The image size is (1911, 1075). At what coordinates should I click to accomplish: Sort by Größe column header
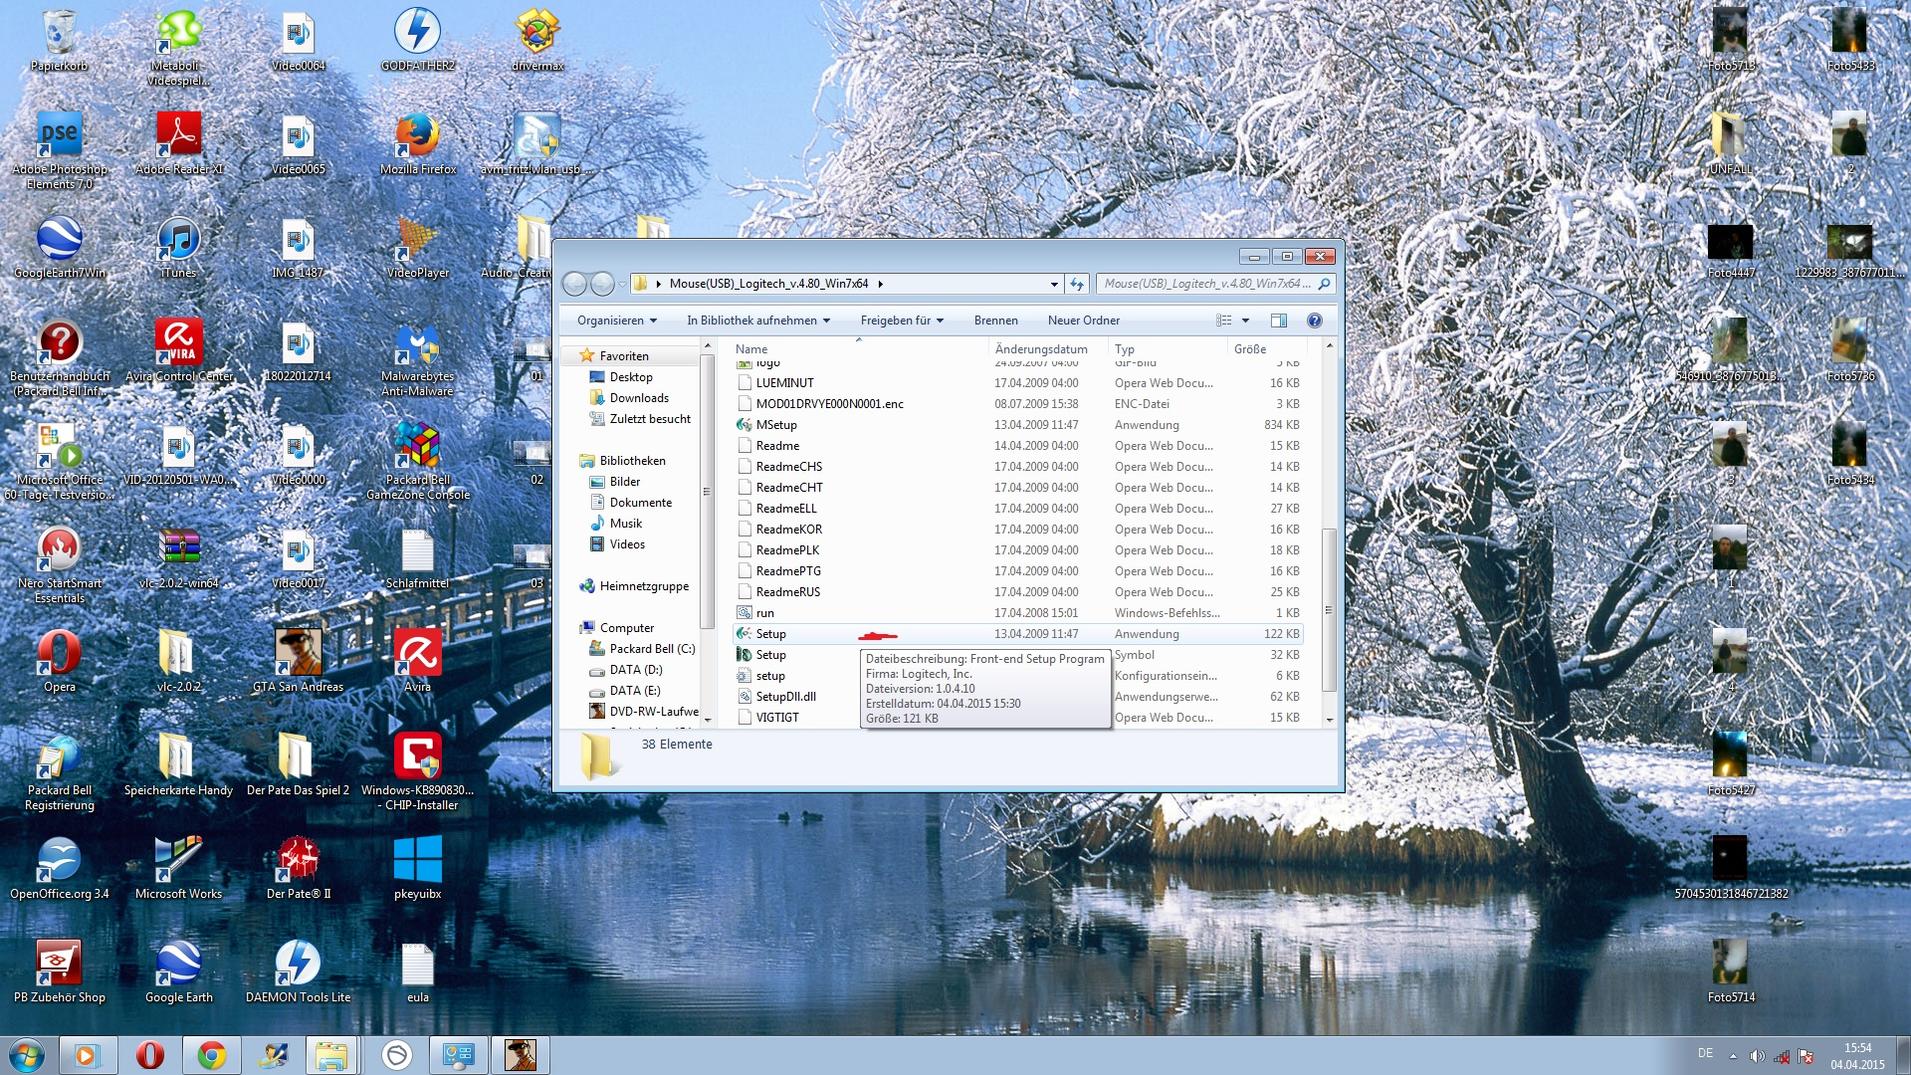tap(1268, 349)
